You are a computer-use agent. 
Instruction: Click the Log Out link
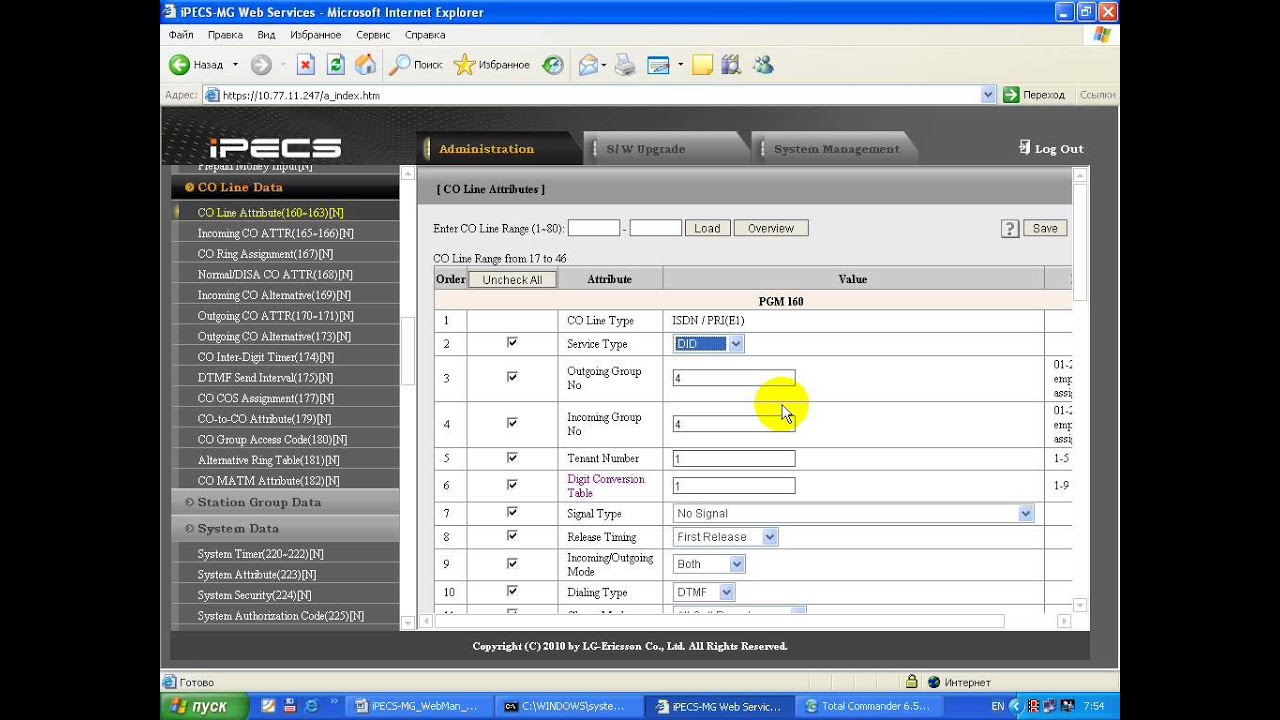(x=1051, y=148)
